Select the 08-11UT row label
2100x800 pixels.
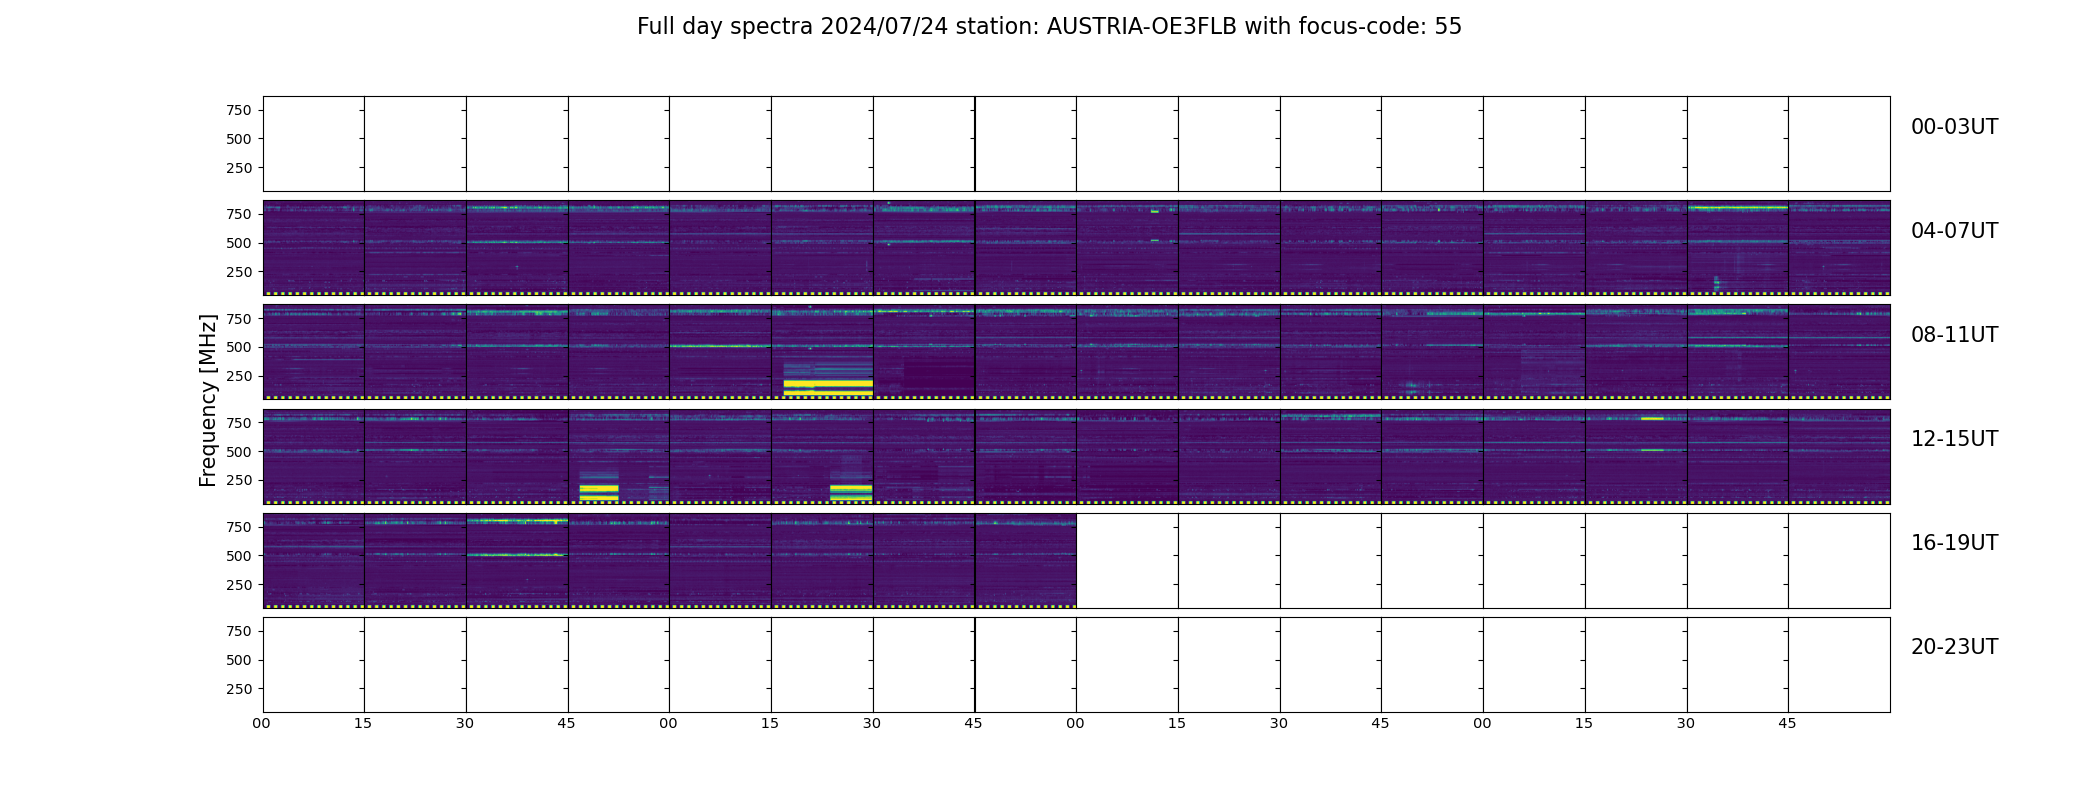1954,335
